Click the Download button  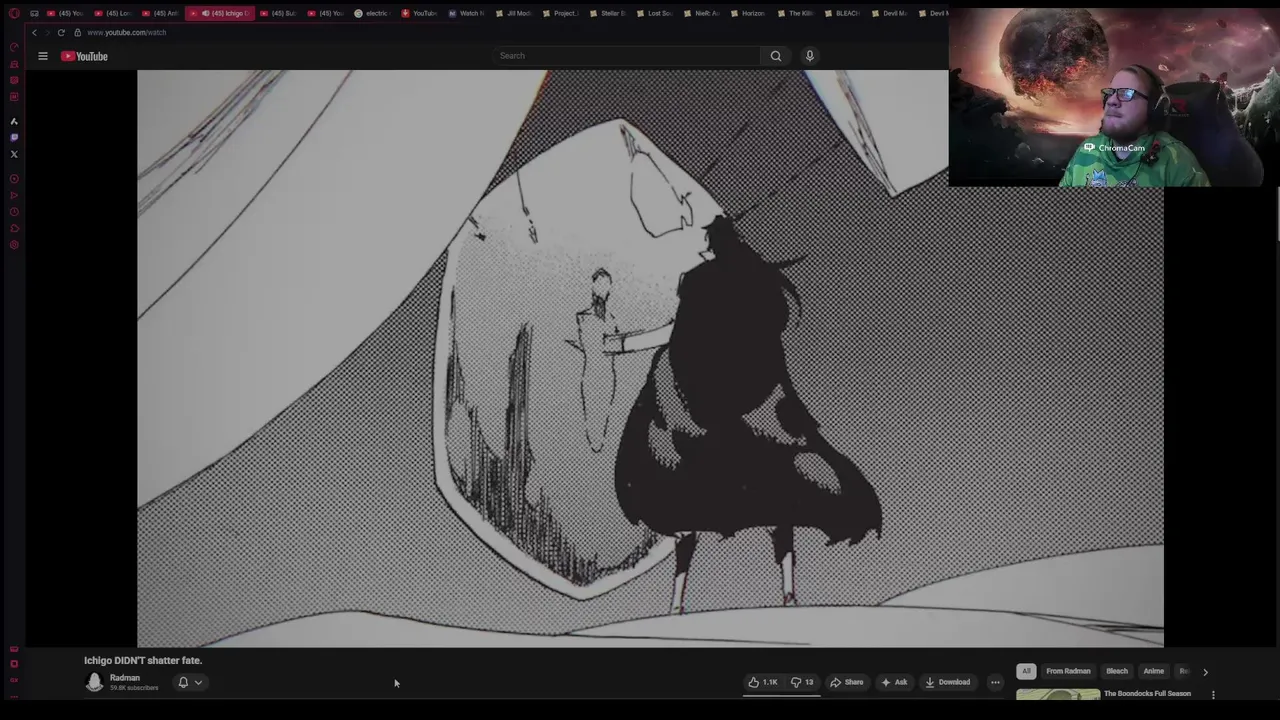click(x=947, y=682)
